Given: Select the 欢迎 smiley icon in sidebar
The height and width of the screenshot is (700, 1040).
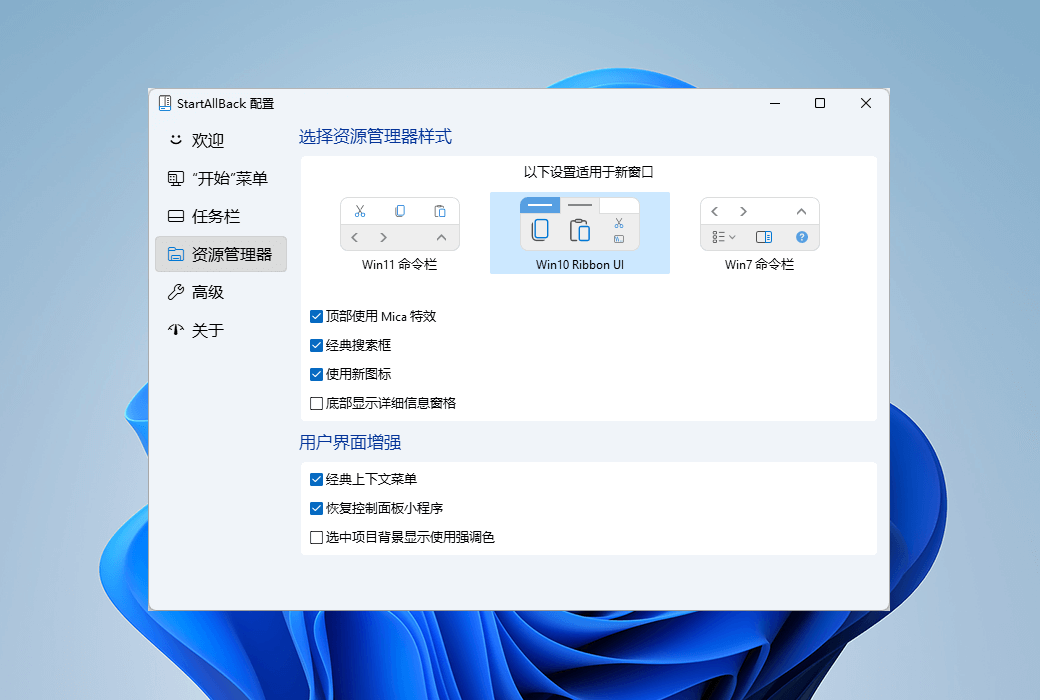Looking at the screenshot, I should pos(175,140).
